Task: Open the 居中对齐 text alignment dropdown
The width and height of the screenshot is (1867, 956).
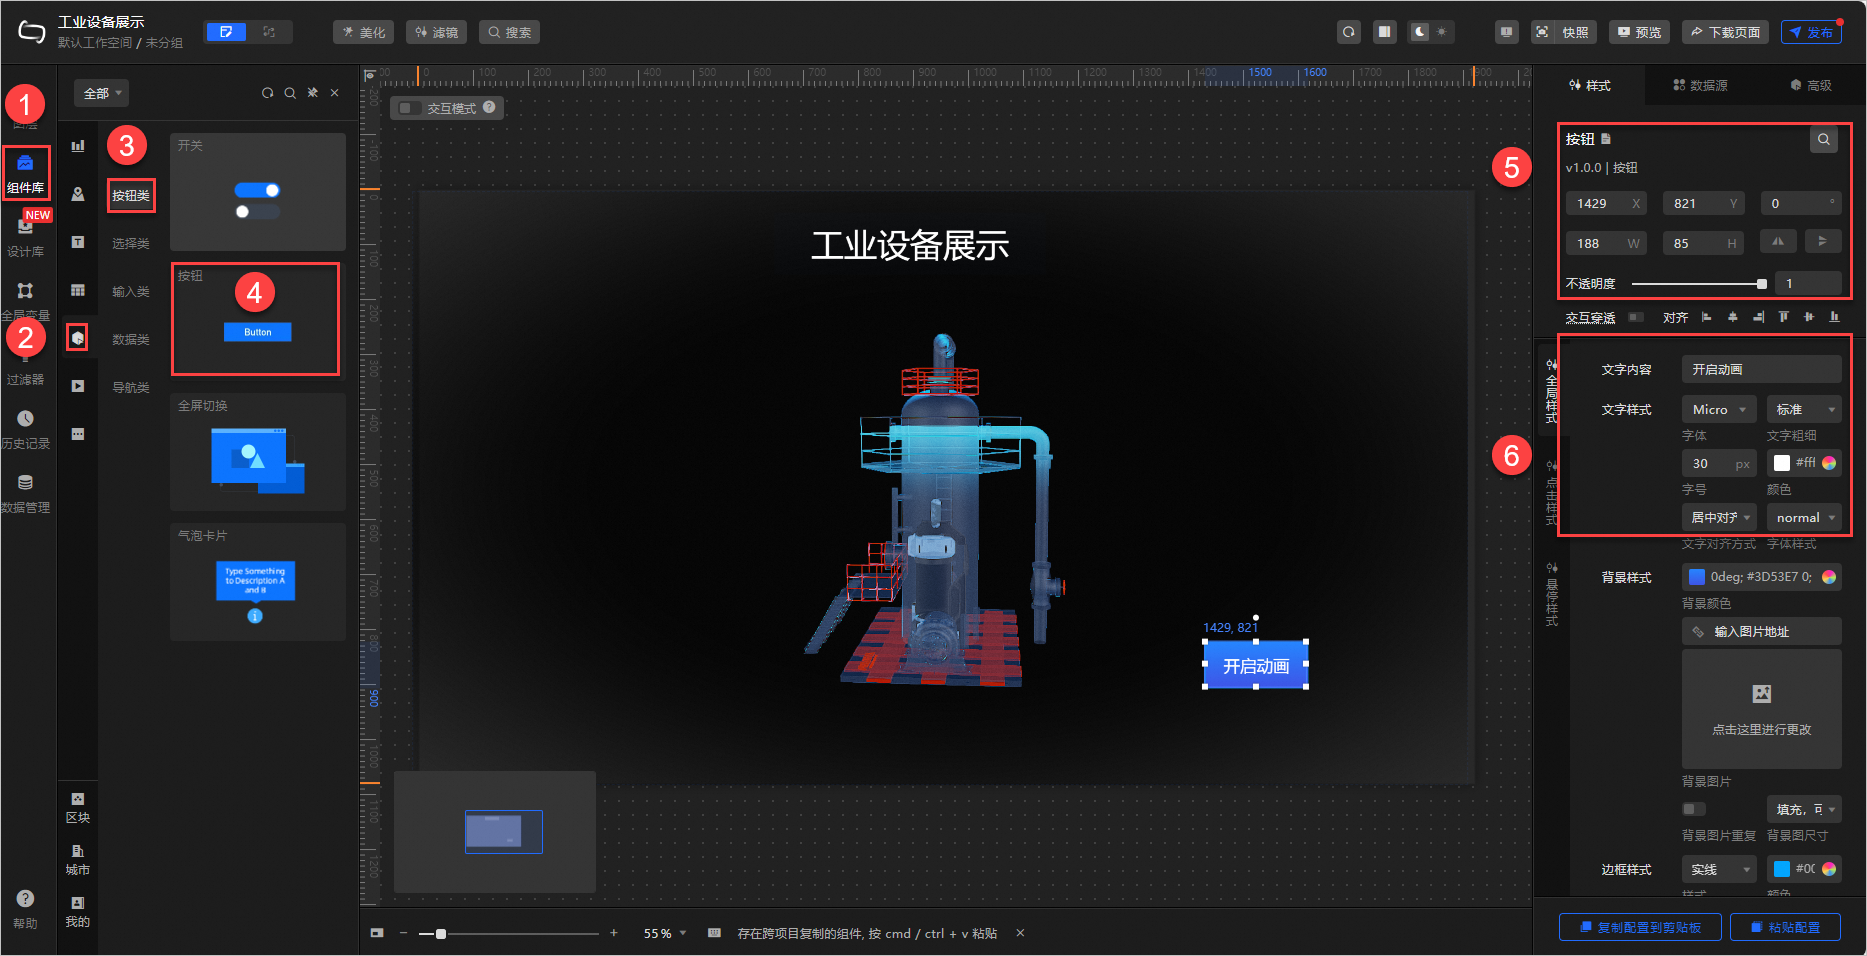Action: [1719, 517]
